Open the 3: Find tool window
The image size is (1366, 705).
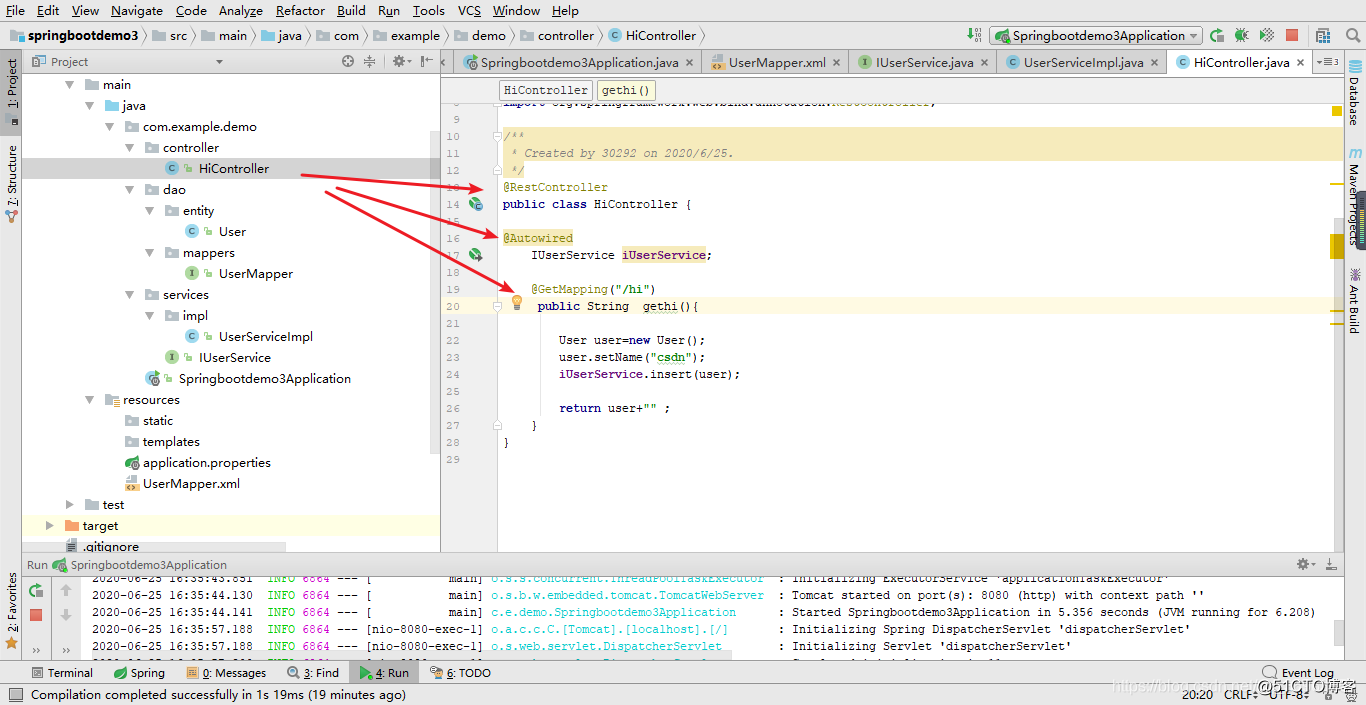(x=313, y=673)
